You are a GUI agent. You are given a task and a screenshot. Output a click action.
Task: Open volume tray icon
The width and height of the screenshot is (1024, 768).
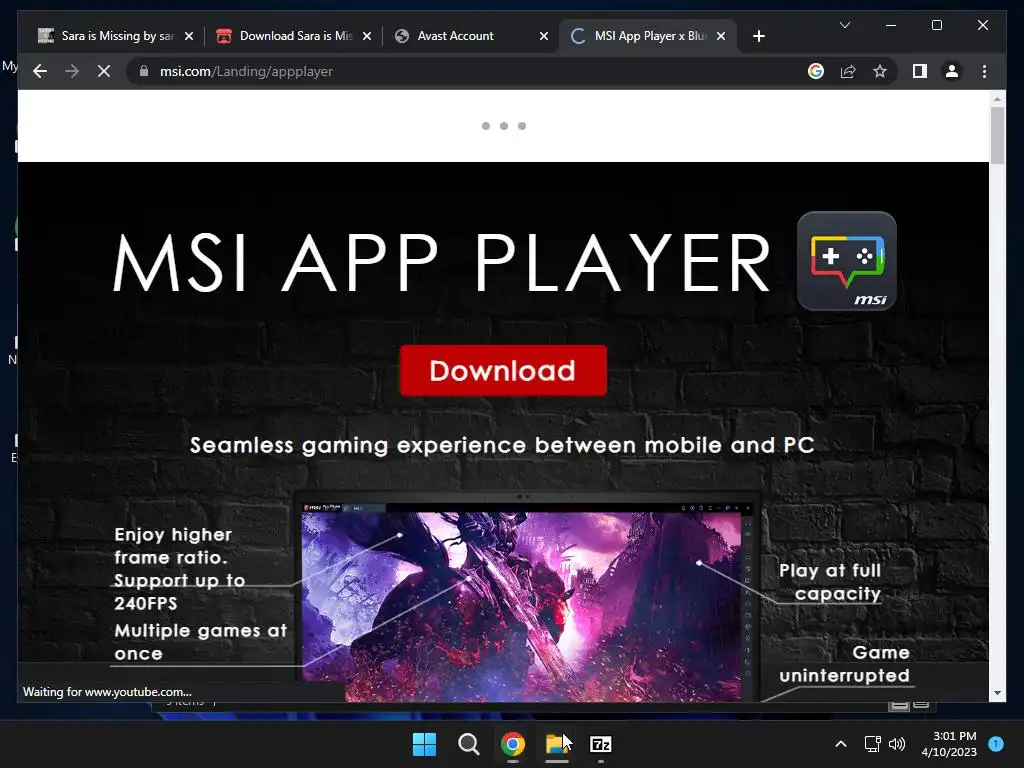(x=897, y=744)
